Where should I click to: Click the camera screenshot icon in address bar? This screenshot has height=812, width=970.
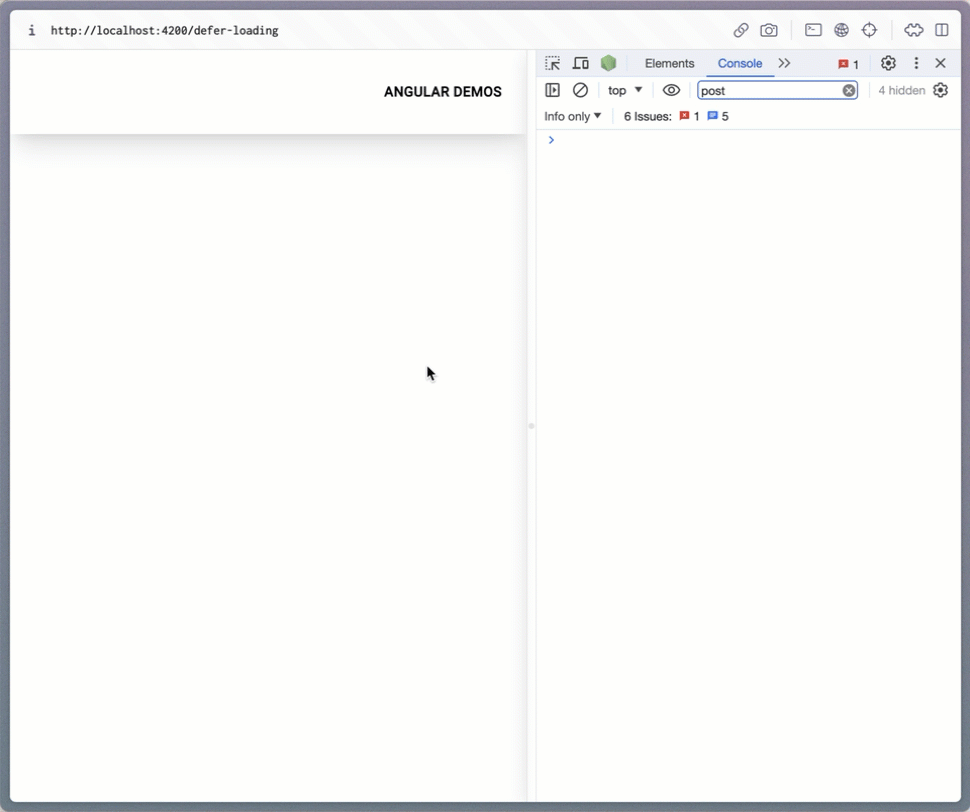(x=769, y=30)
